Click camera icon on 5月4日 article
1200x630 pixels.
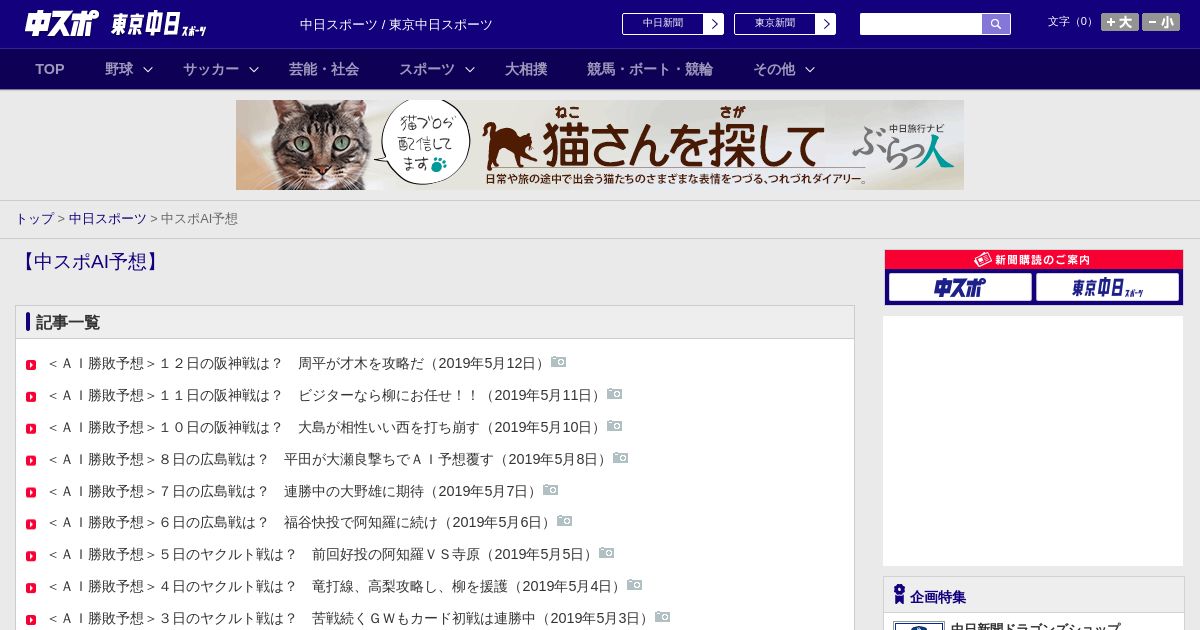coord(634,585)
